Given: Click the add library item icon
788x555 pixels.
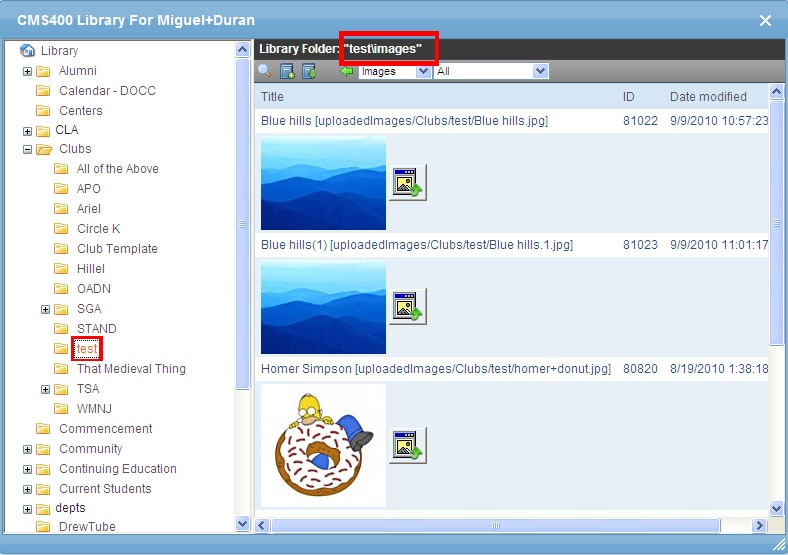Looking at the screenshot, I should tap(287, 71).
